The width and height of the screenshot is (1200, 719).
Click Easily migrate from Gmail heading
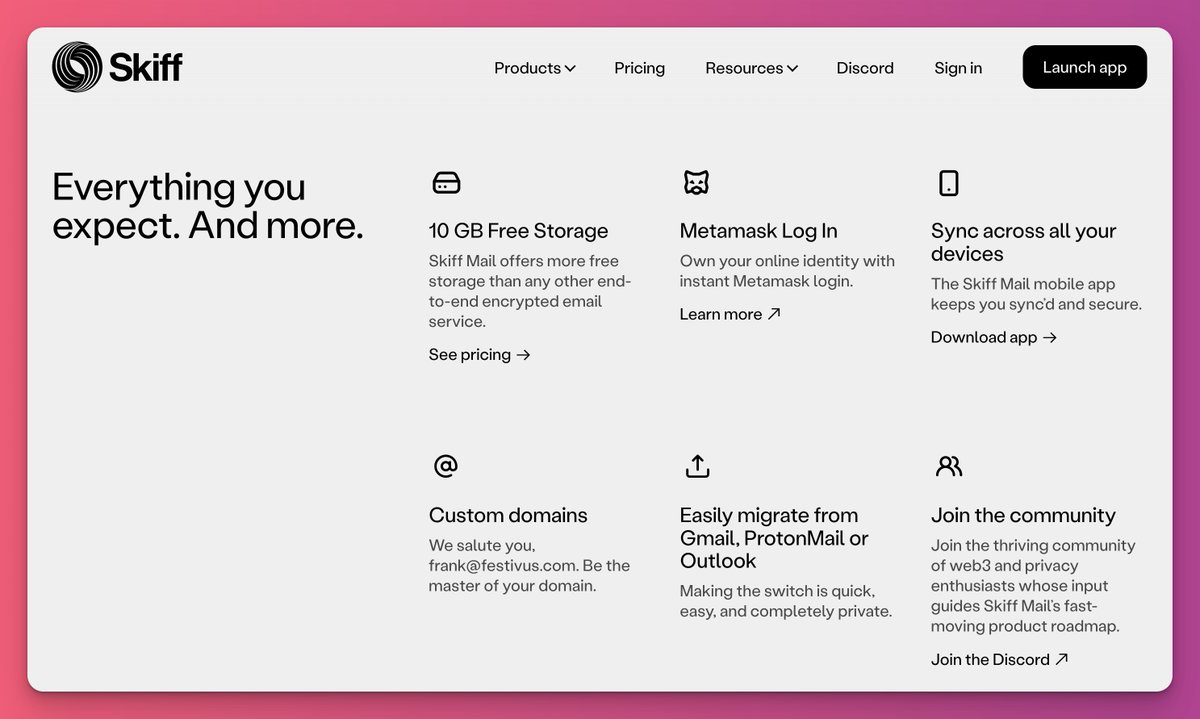[774, 538]
